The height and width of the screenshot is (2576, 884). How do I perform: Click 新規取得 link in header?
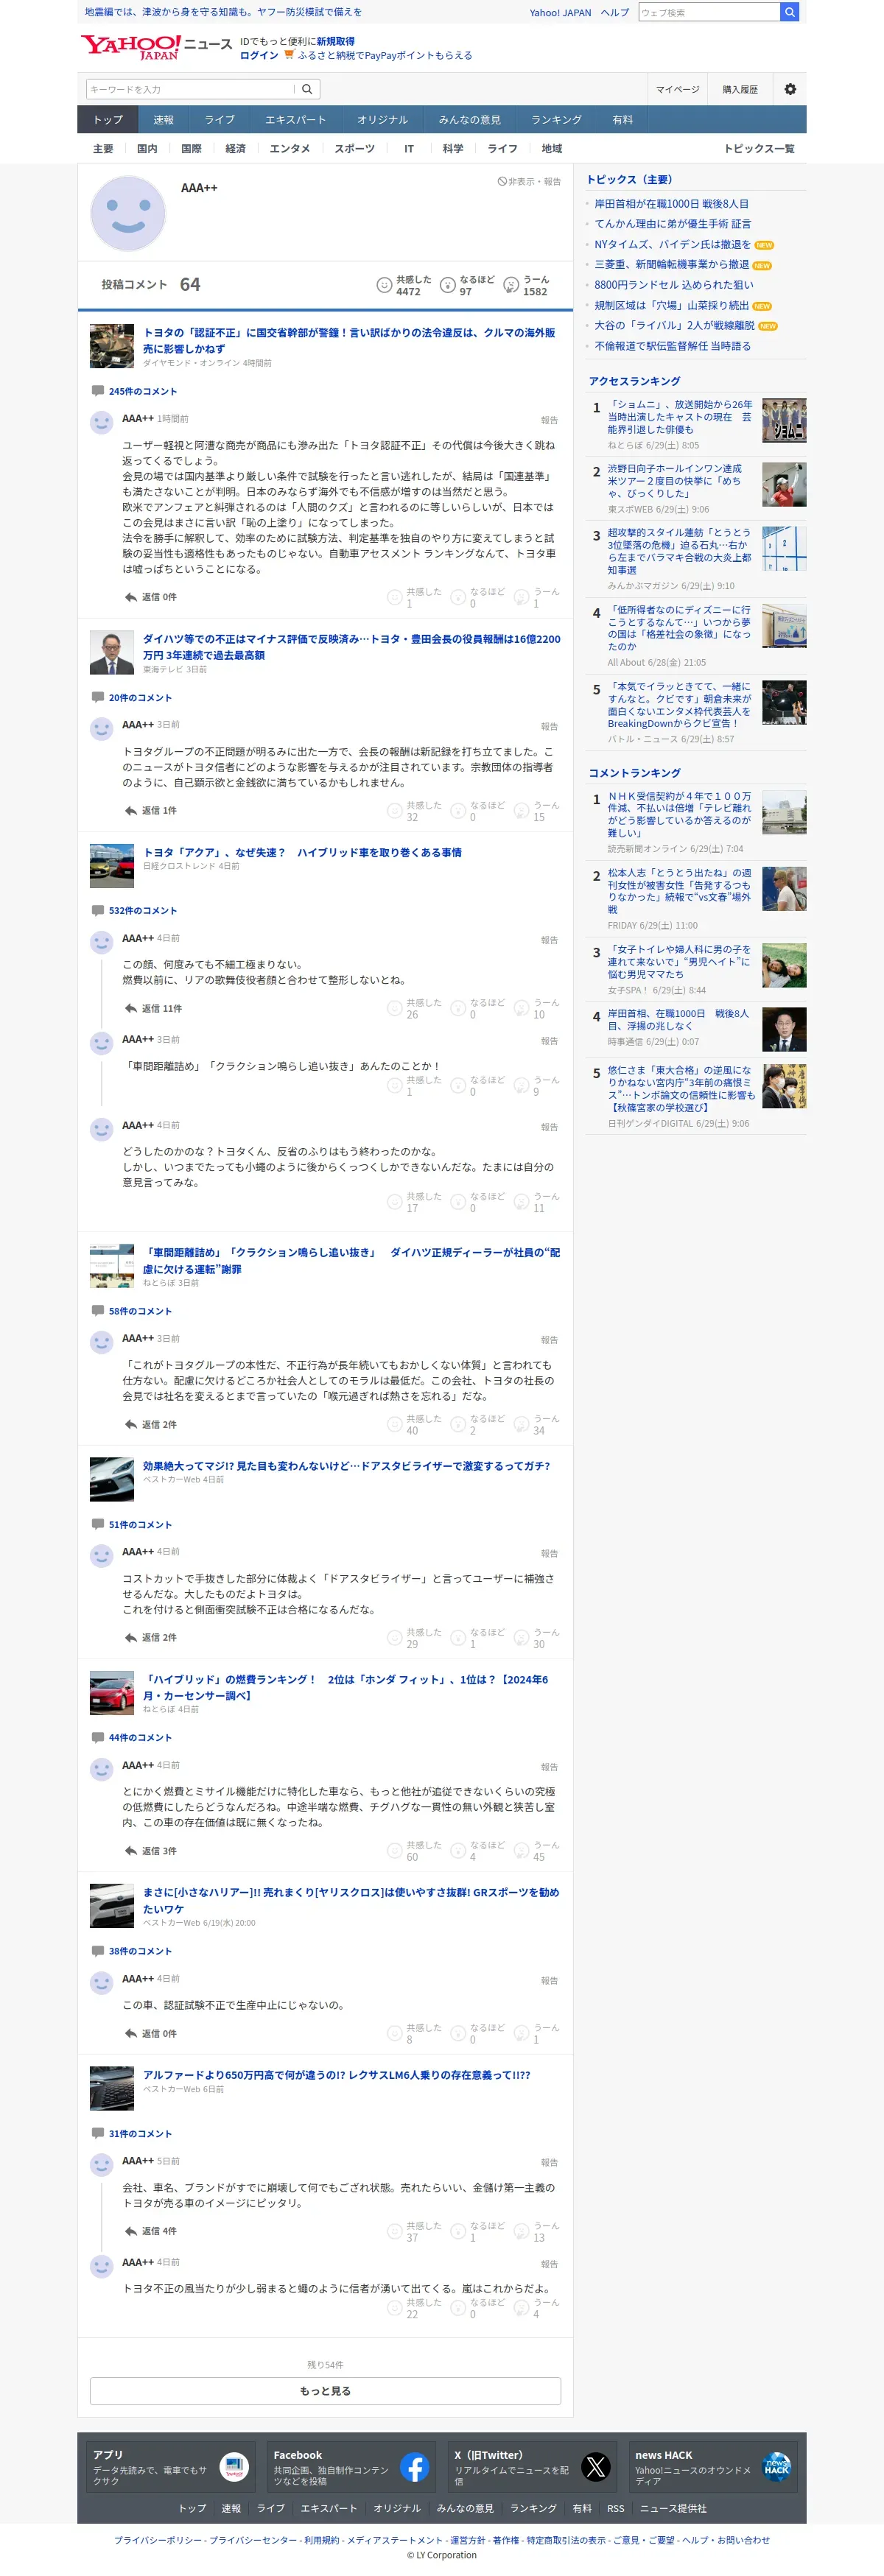click(336, 41)
